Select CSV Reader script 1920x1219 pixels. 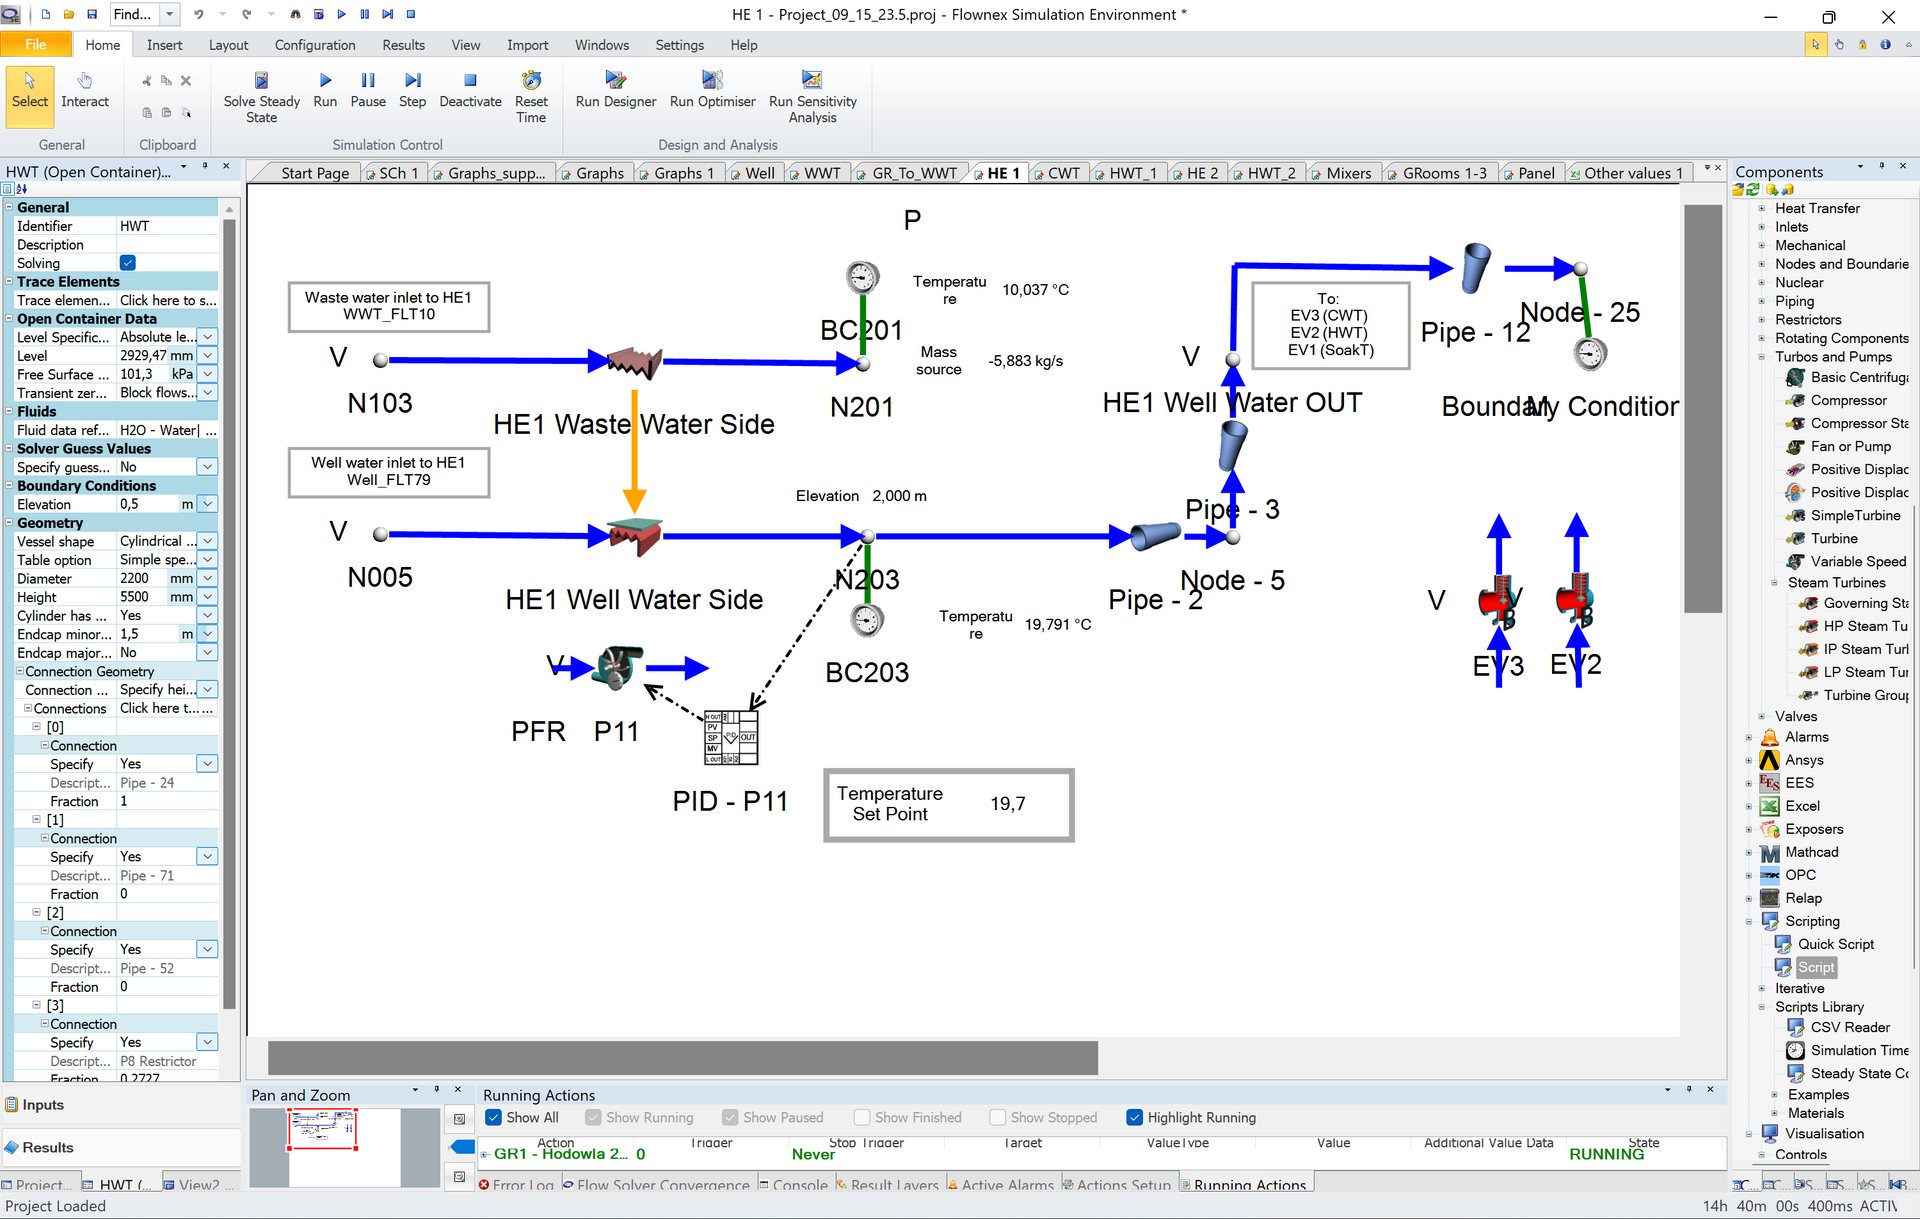tap(1850, 1027)
